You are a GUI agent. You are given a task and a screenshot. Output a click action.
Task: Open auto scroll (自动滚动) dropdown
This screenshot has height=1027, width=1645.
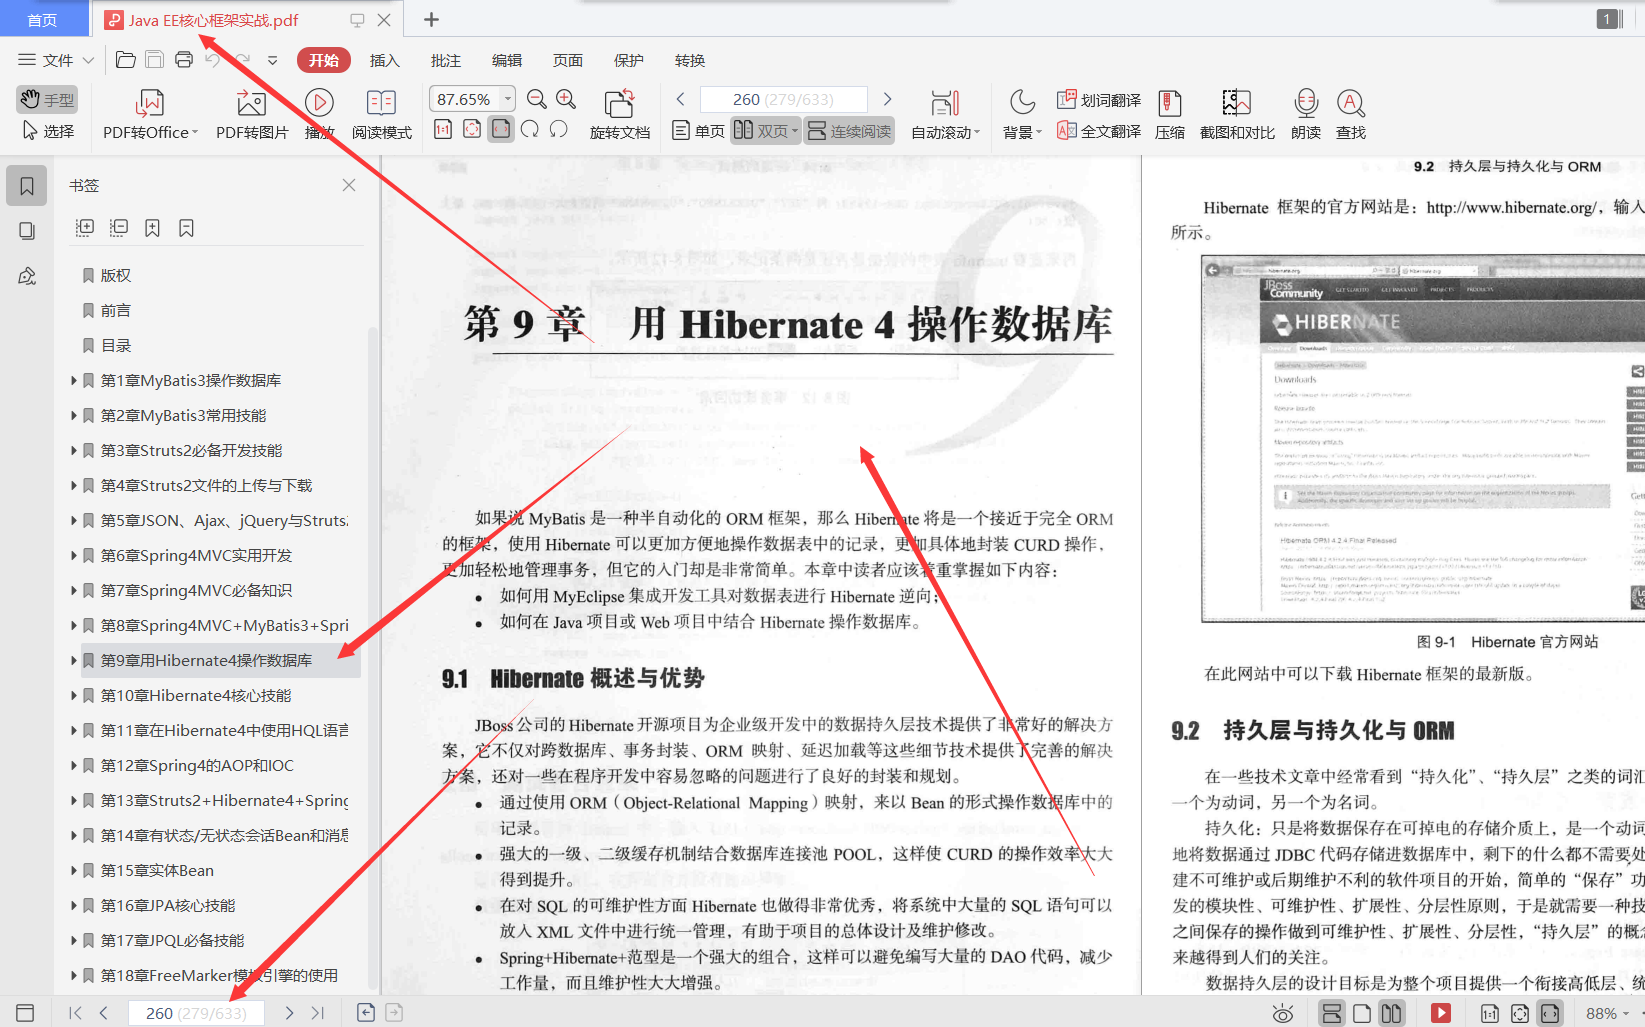945,115
